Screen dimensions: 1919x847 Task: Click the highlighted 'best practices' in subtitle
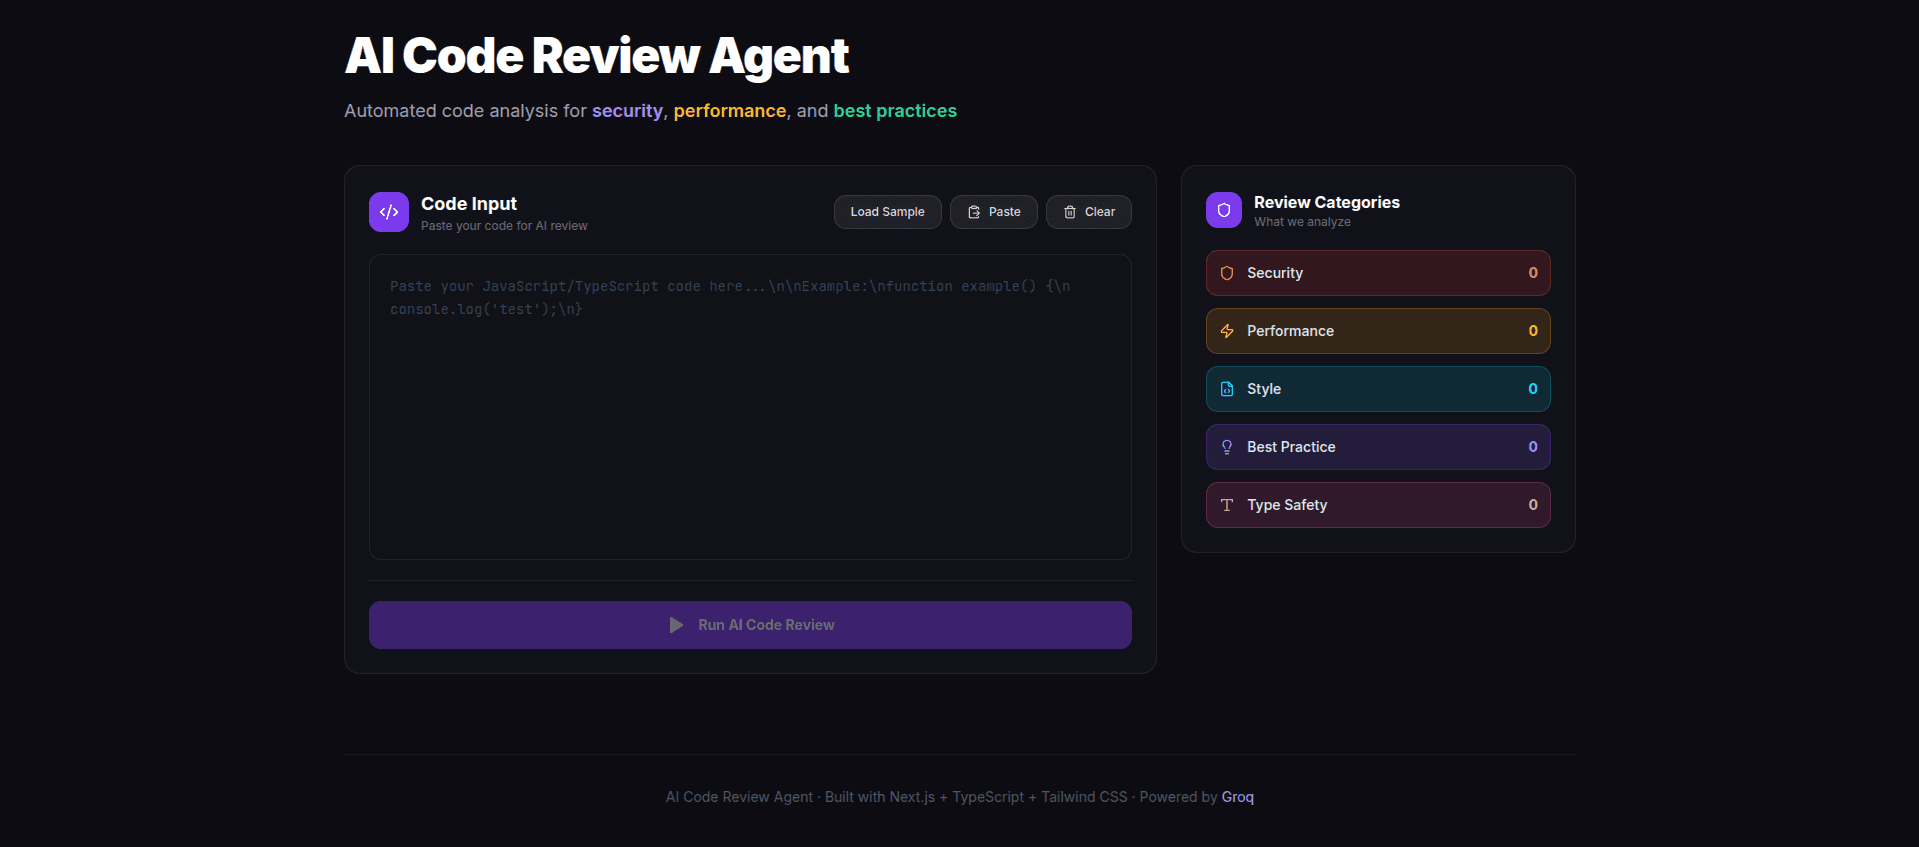[x=895, y=111]
